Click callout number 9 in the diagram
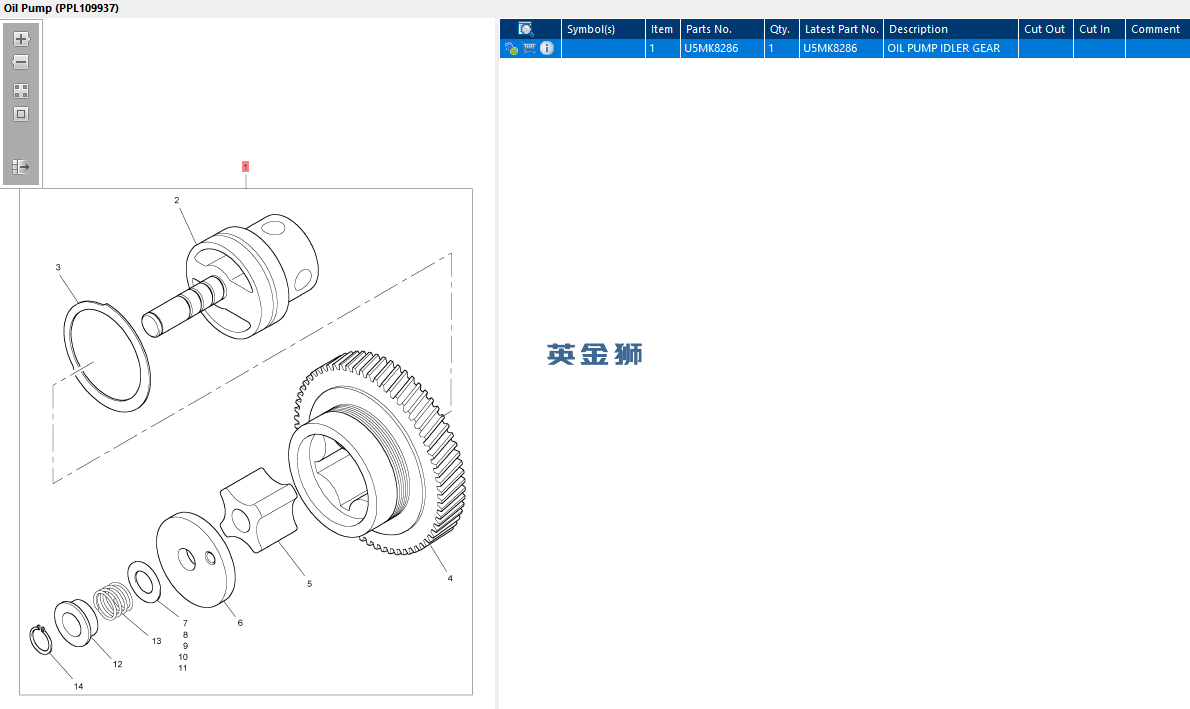1190x709 pixels. [x=185, y=646]
